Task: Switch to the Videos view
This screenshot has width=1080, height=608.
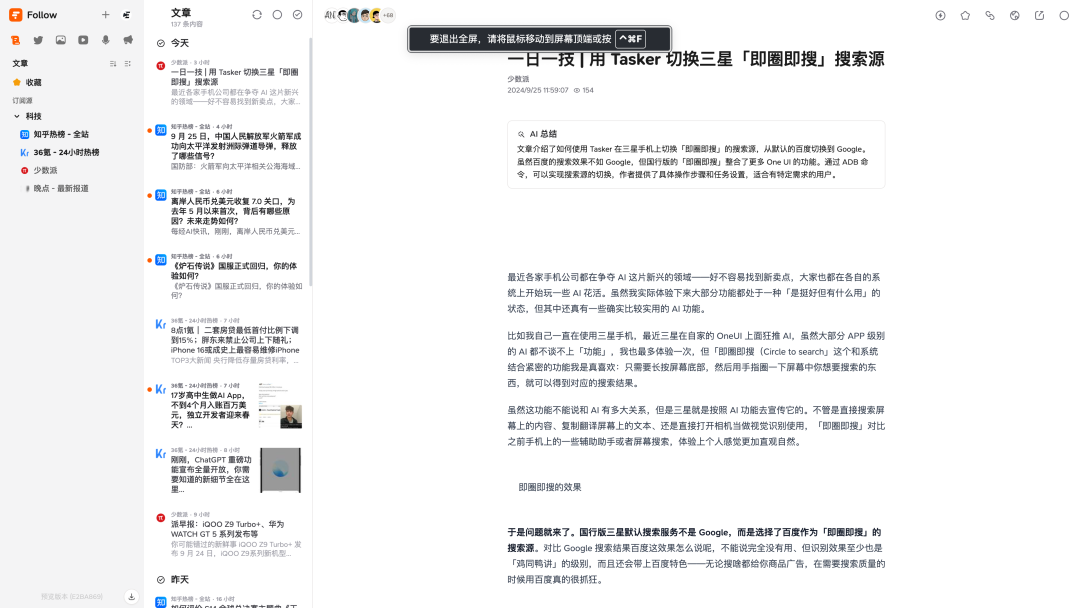Action: pyautogui.click(x=83, y=40)
